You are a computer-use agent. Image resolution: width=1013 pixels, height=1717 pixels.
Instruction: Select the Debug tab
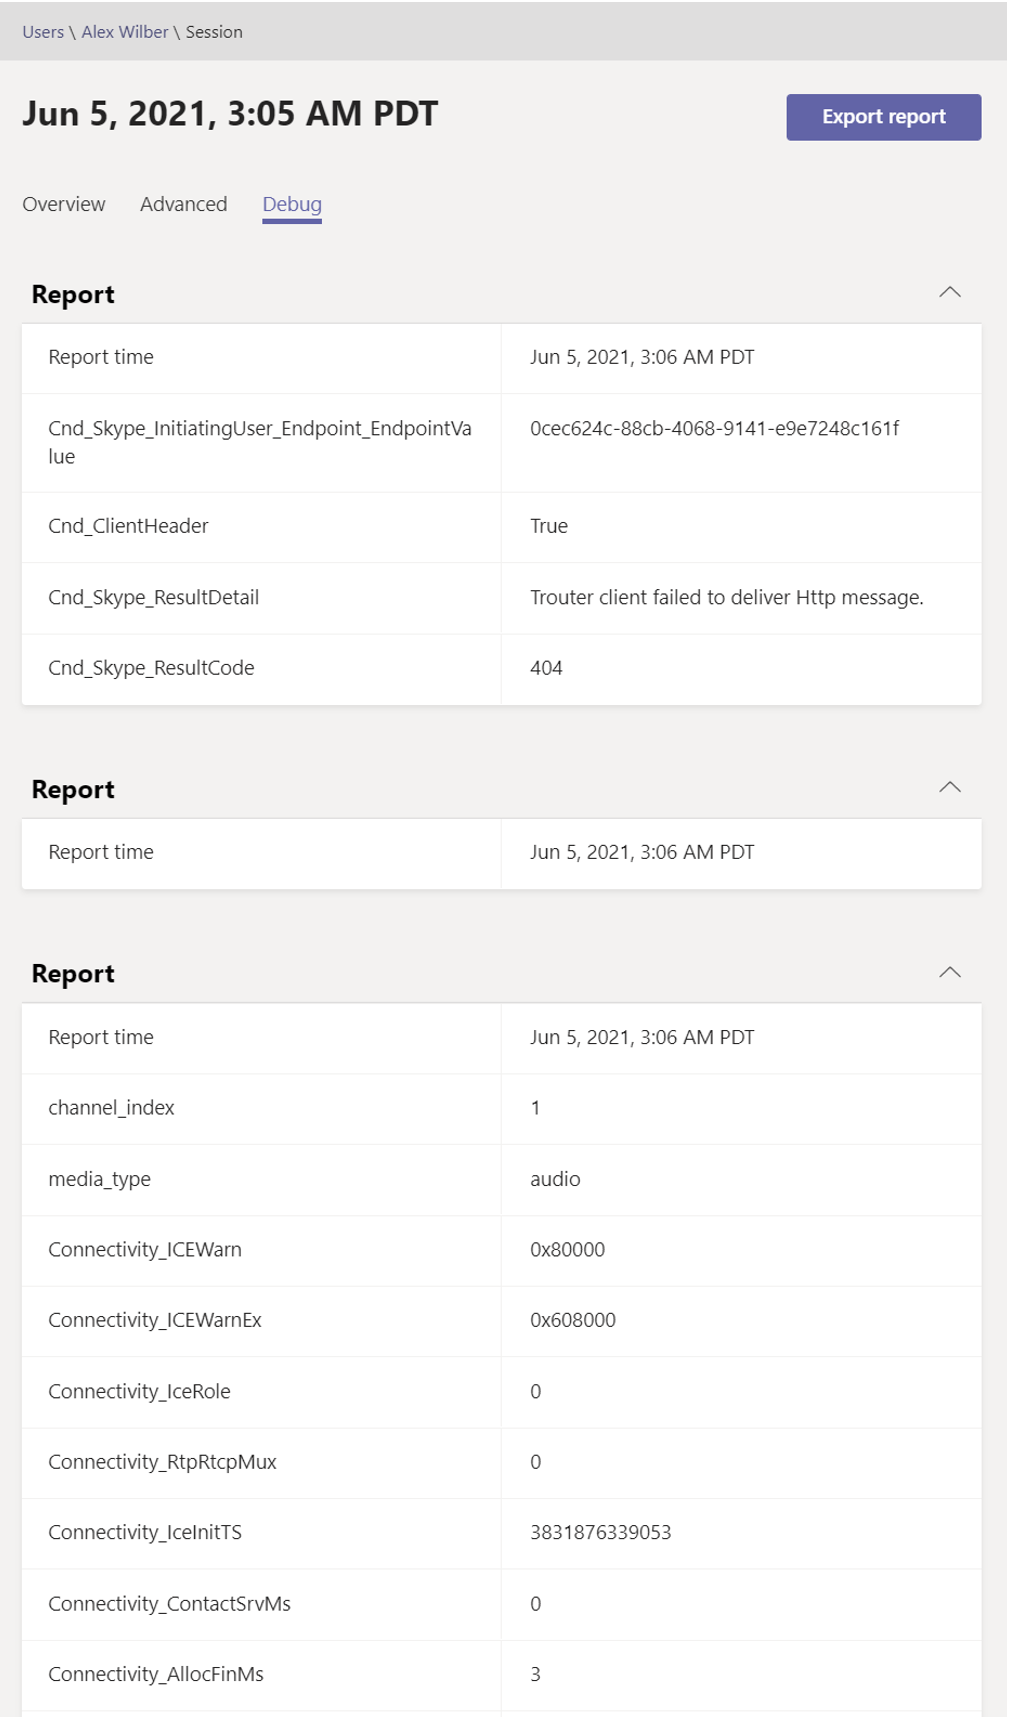pyautogui.click(x=292, y=204)
